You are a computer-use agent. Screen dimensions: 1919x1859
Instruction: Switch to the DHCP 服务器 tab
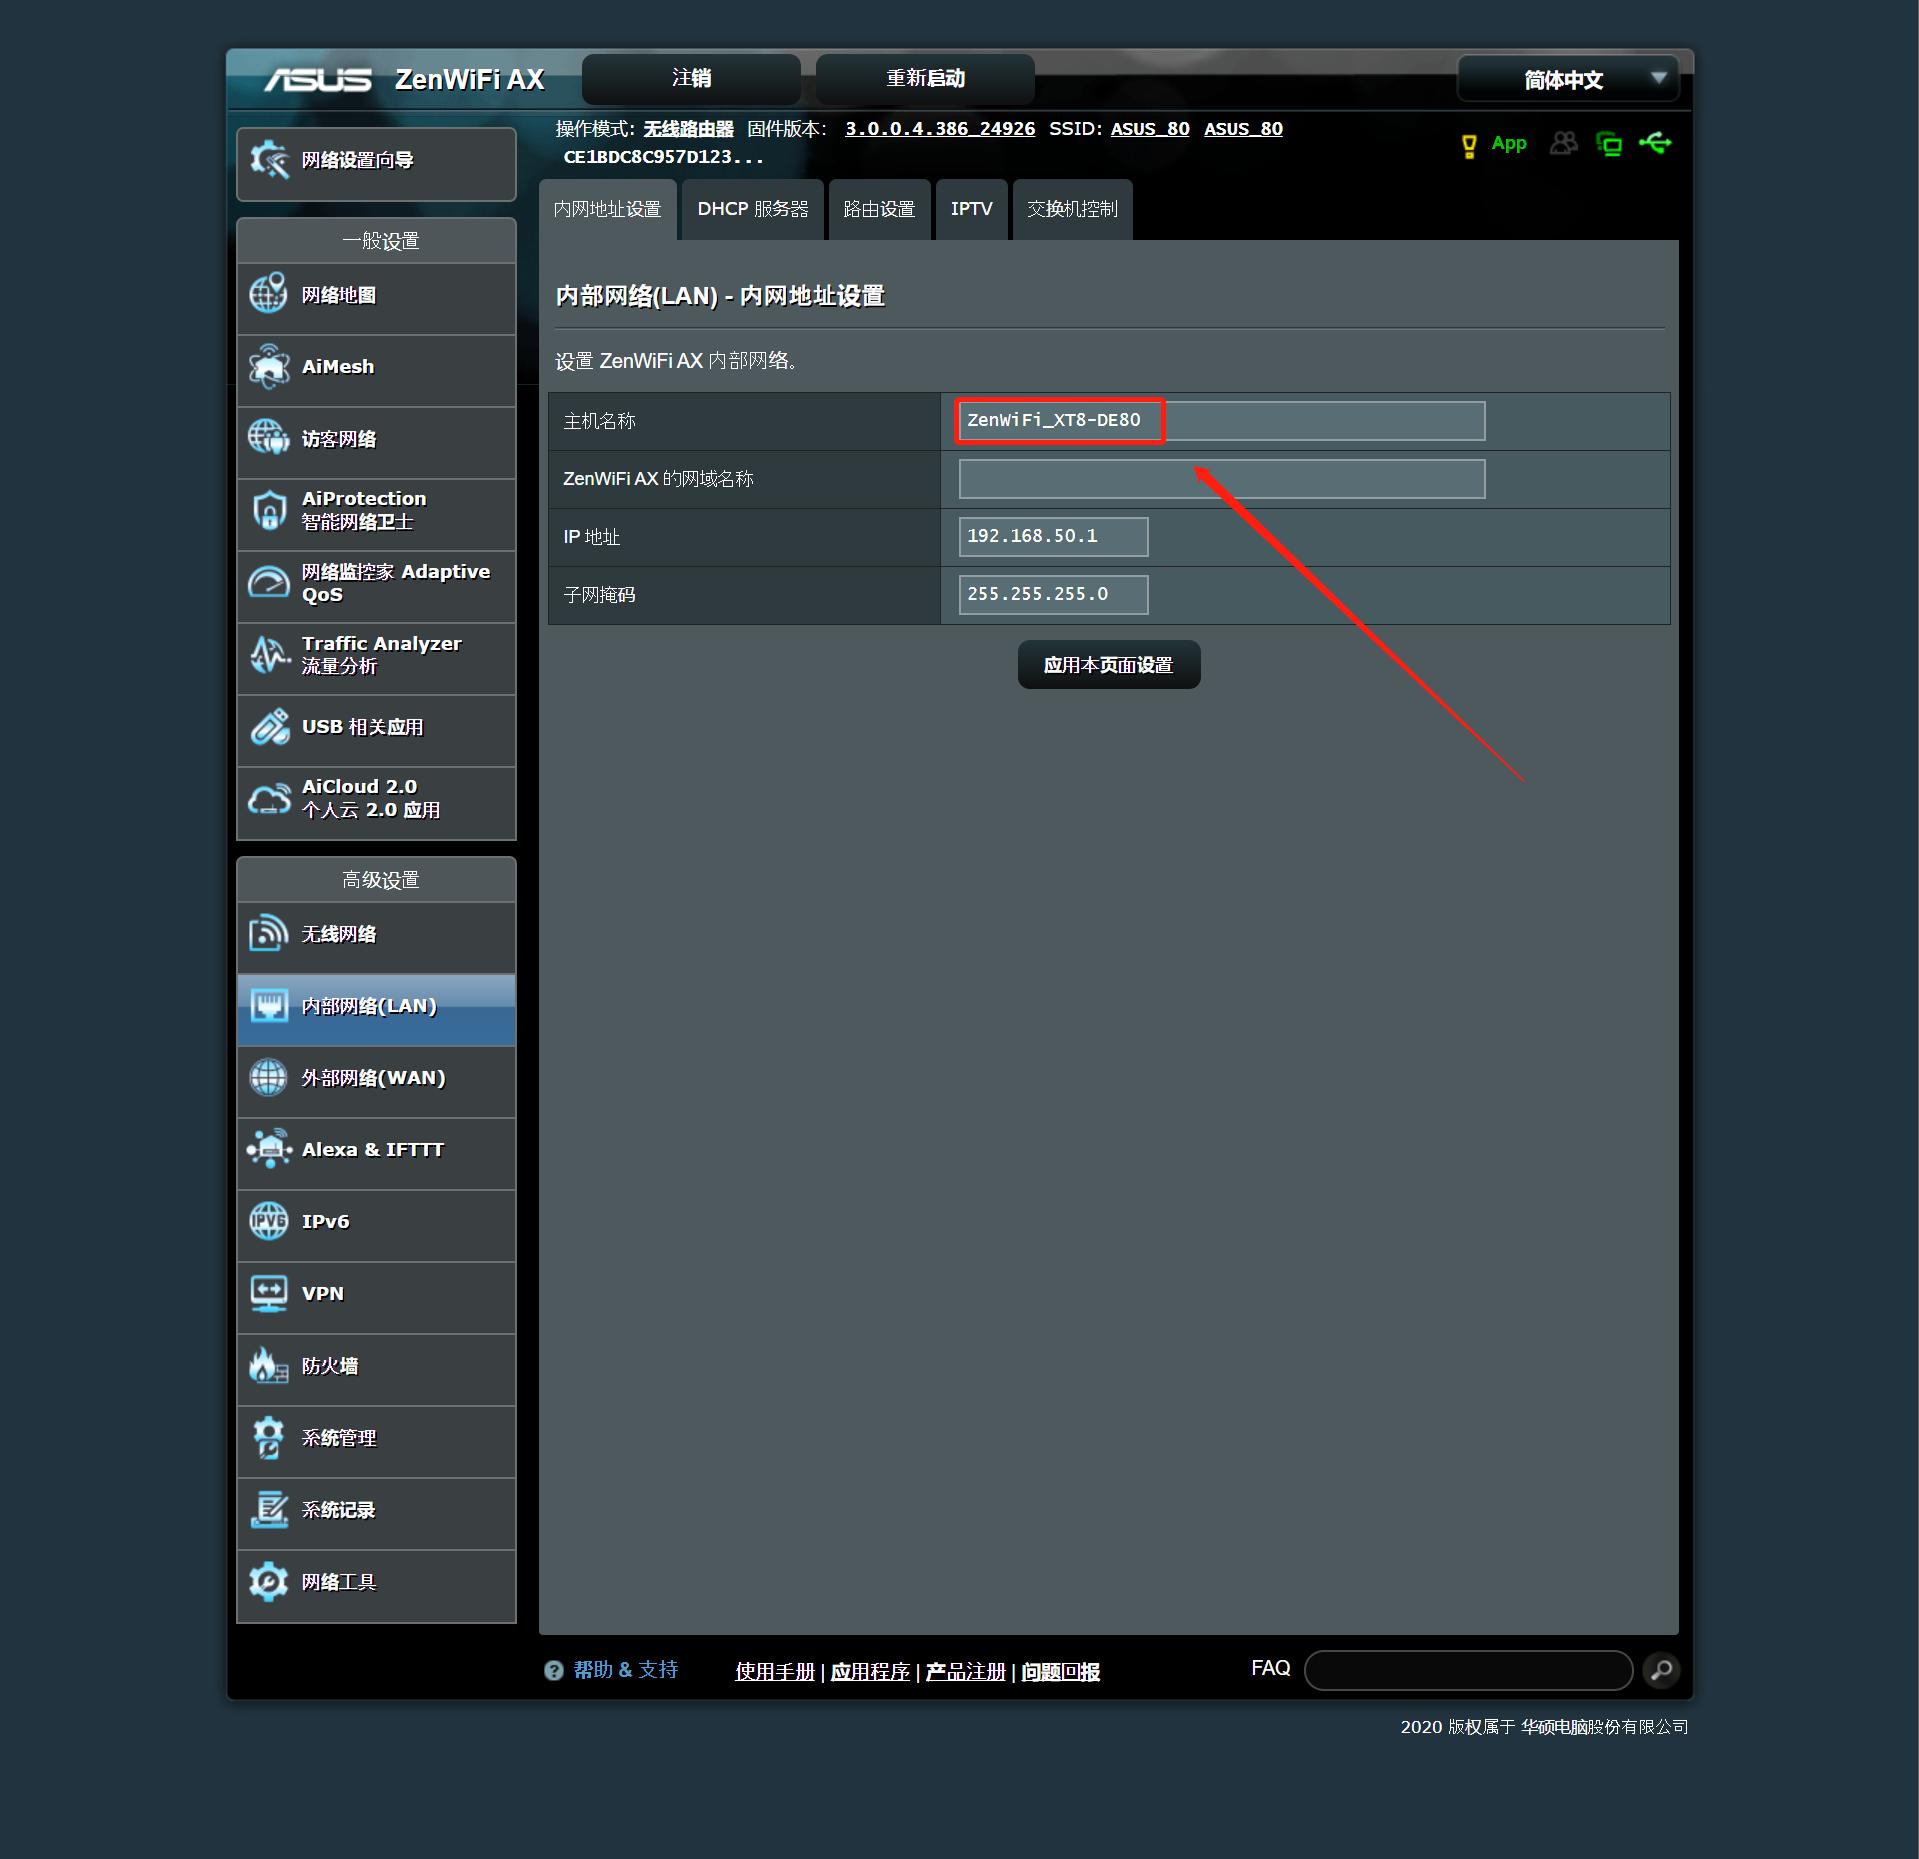point(752,209)
